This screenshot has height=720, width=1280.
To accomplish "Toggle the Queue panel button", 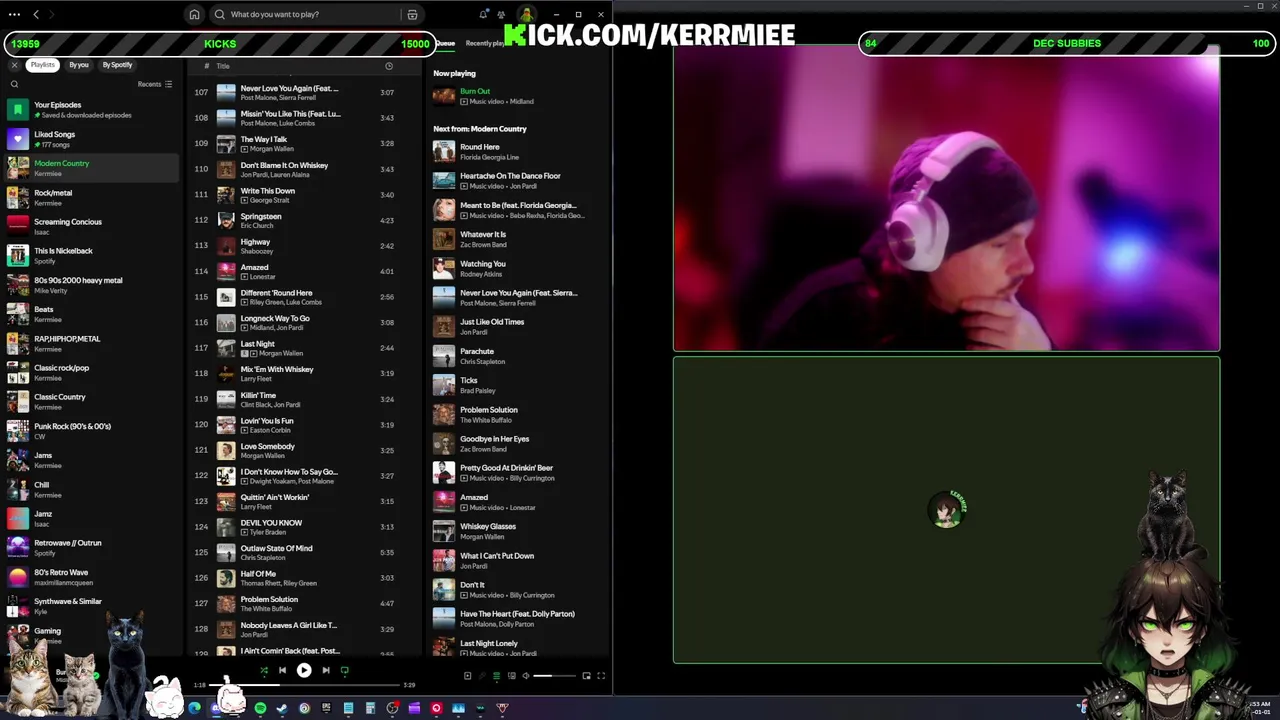I will pyautogui.click(x=497, y=676).
